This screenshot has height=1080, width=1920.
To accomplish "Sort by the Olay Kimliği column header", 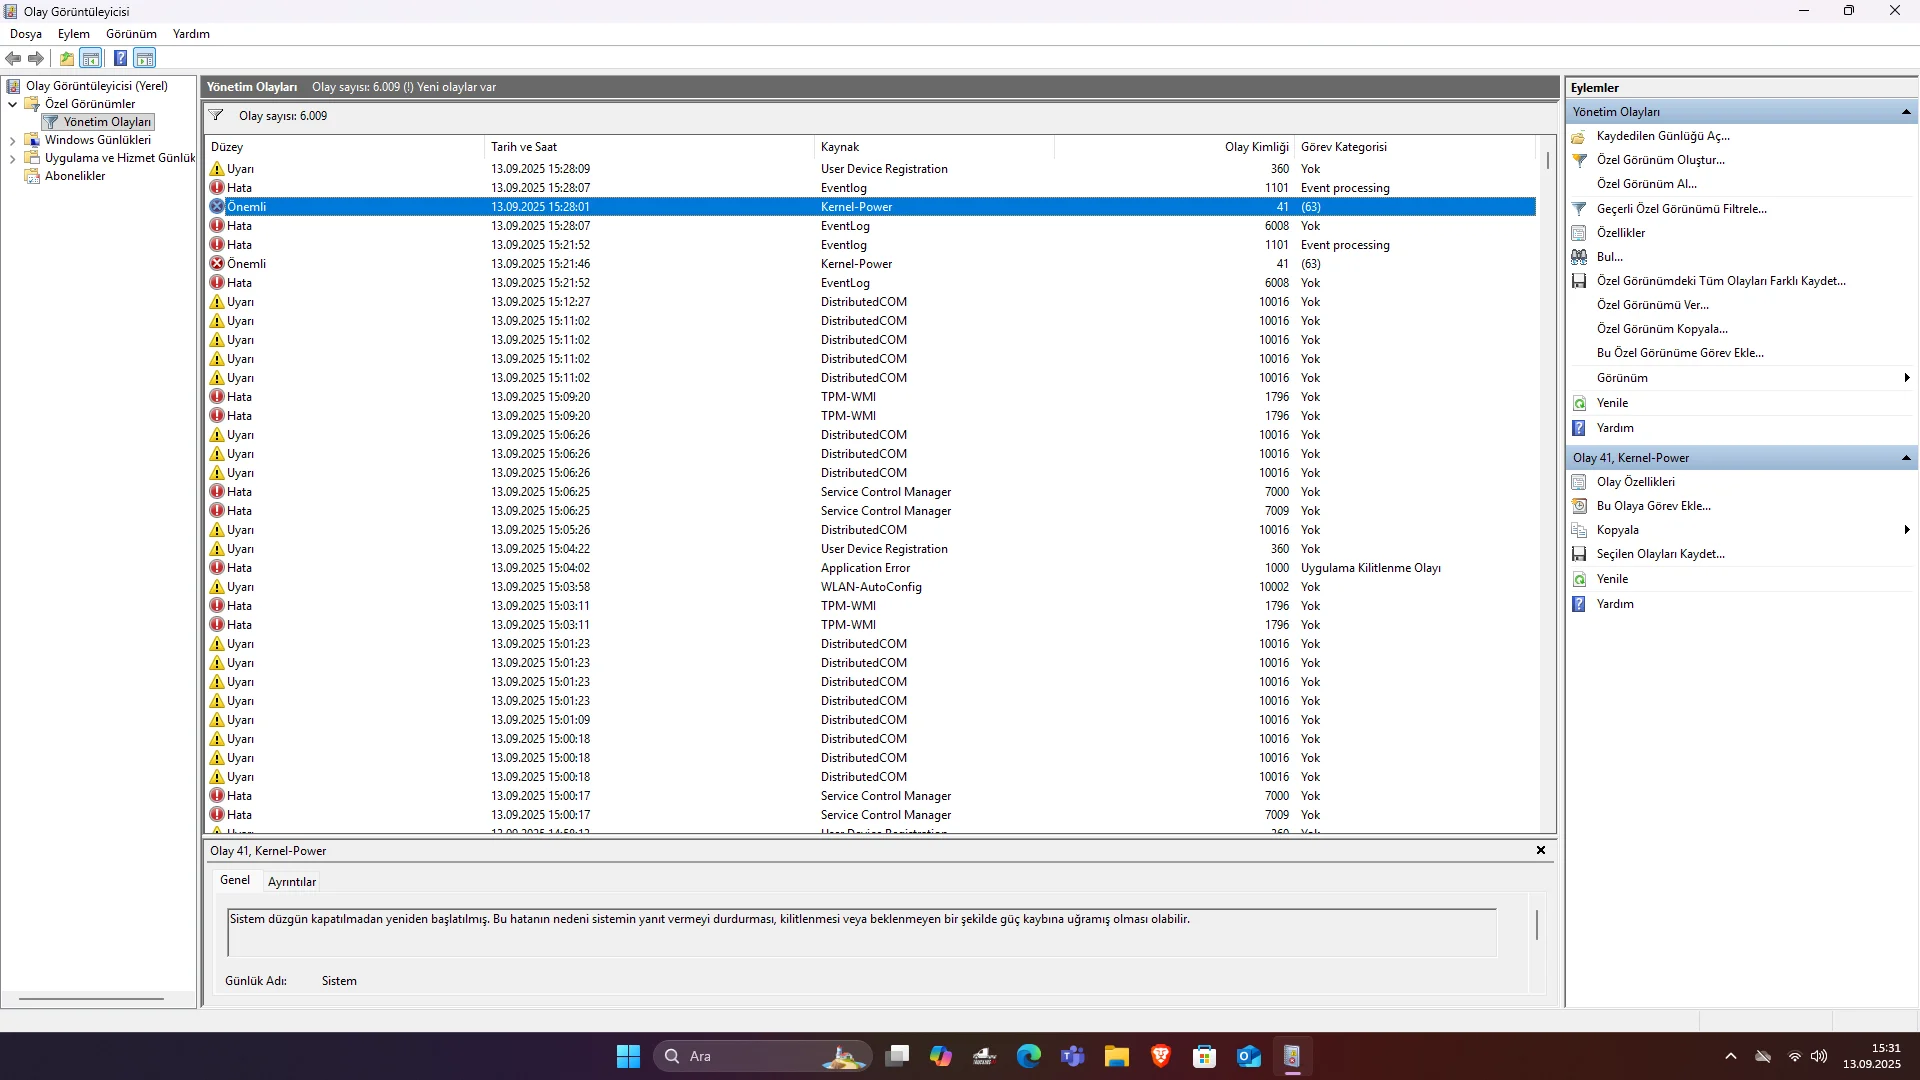I will [x=1175, y=147].
